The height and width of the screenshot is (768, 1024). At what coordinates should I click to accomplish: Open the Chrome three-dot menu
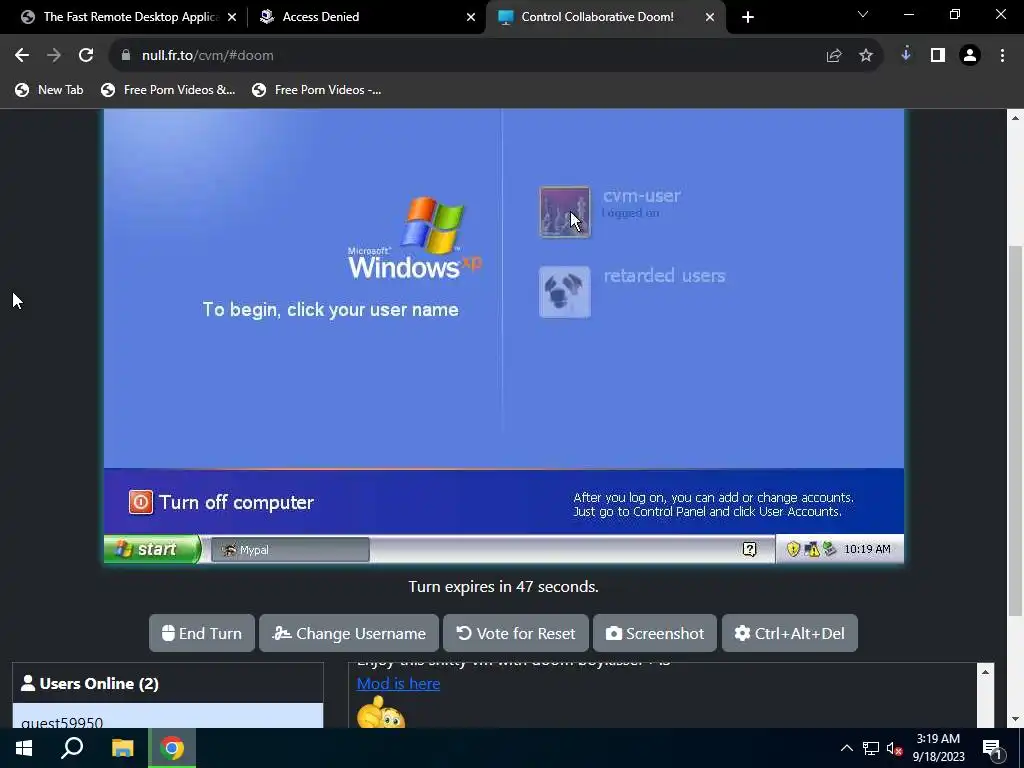[x=1002, y=56]
